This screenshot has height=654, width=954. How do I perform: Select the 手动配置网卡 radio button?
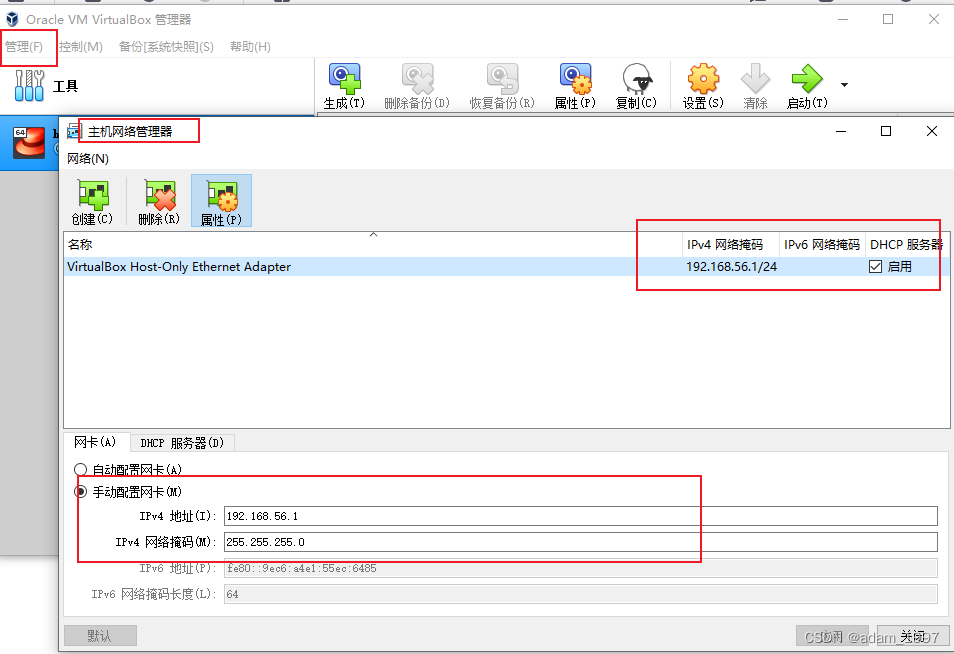point(80,491)
